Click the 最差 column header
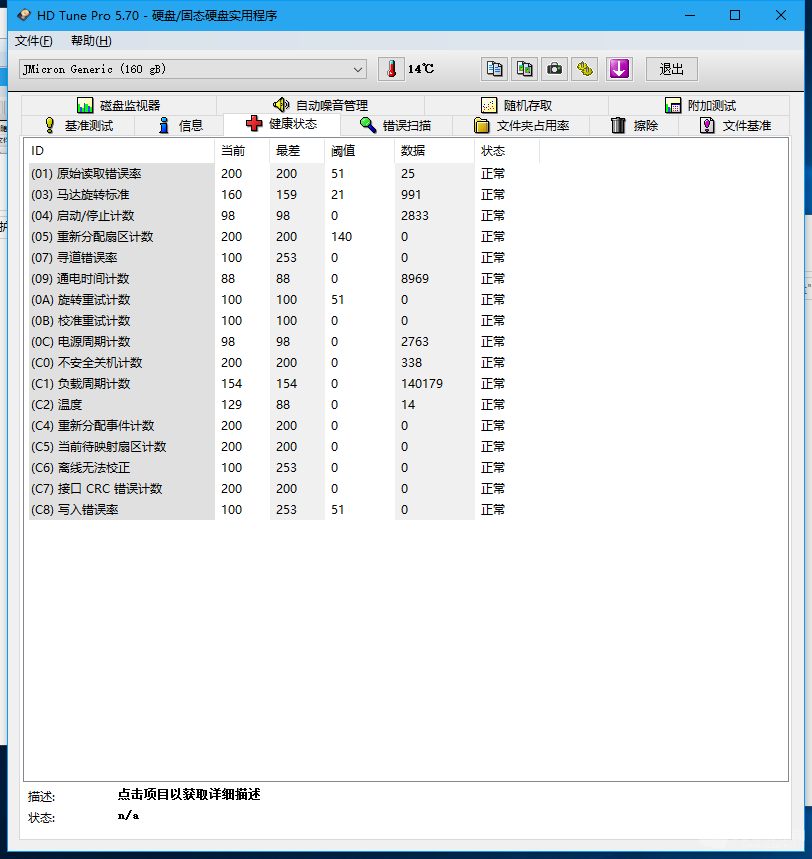 point(297,151)
